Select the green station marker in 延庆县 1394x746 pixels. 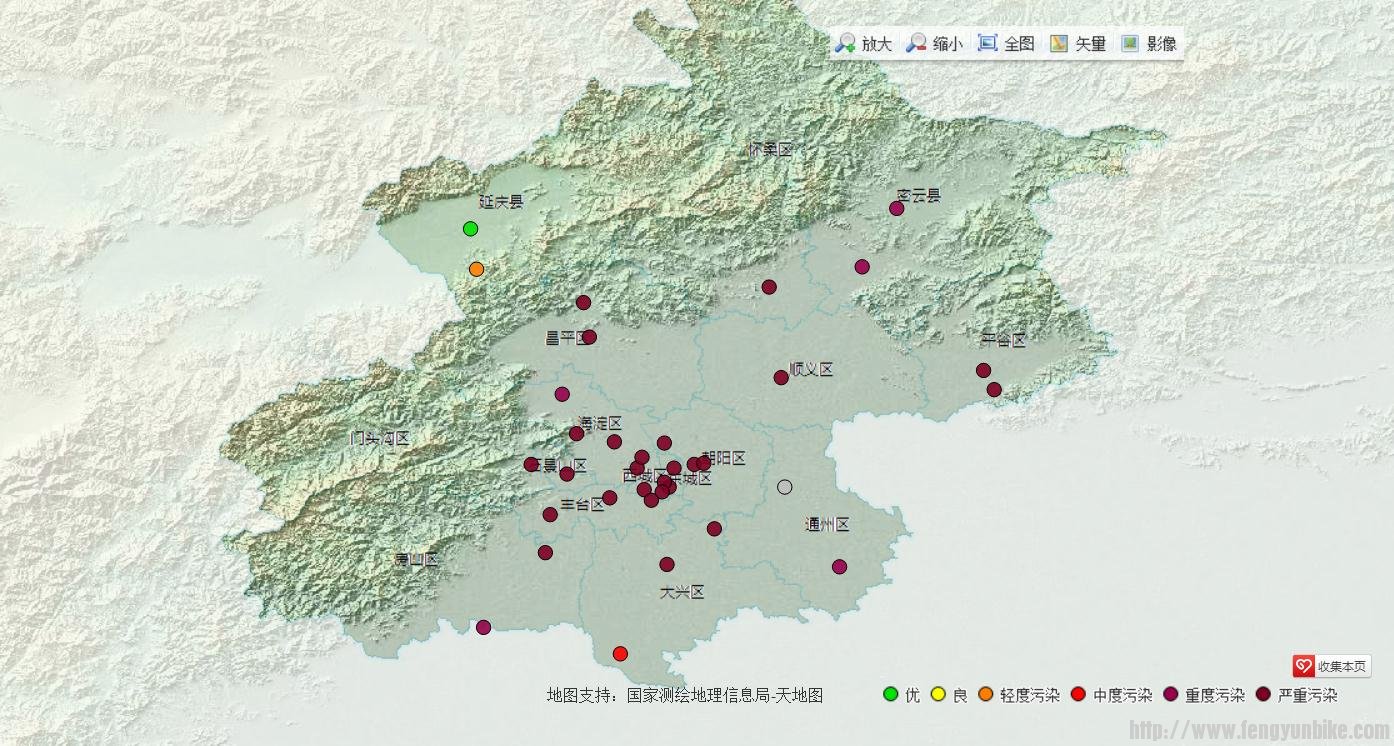click(470, 229)
